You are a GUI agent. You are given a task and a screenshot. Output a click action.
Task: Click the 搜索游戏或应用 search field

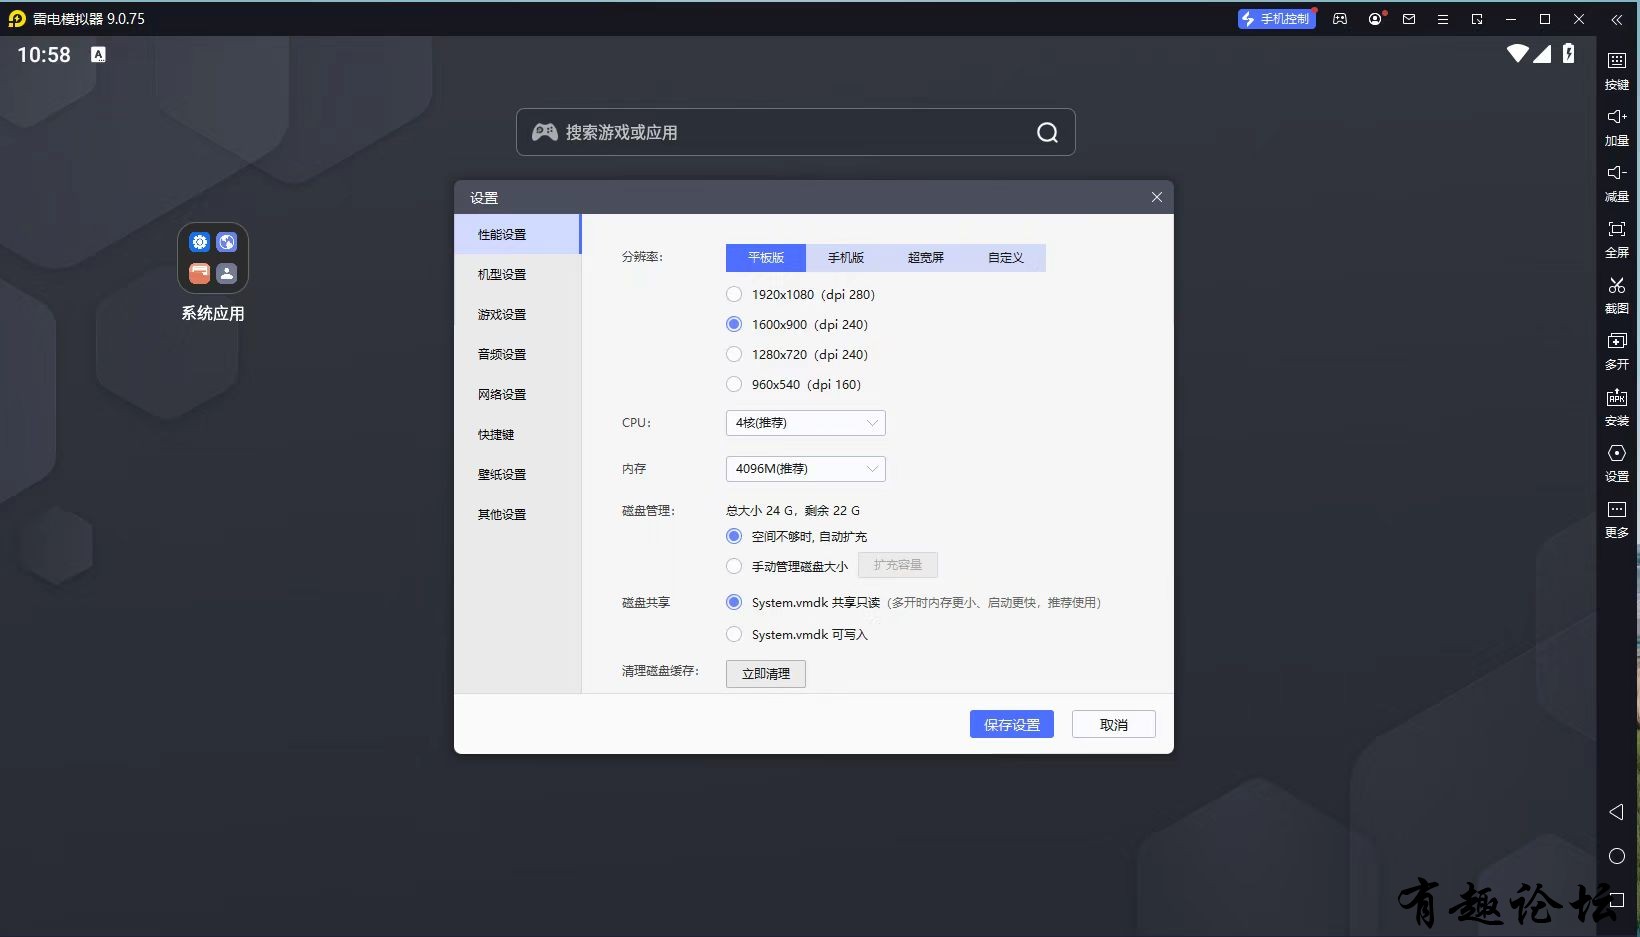click(796, 132)
